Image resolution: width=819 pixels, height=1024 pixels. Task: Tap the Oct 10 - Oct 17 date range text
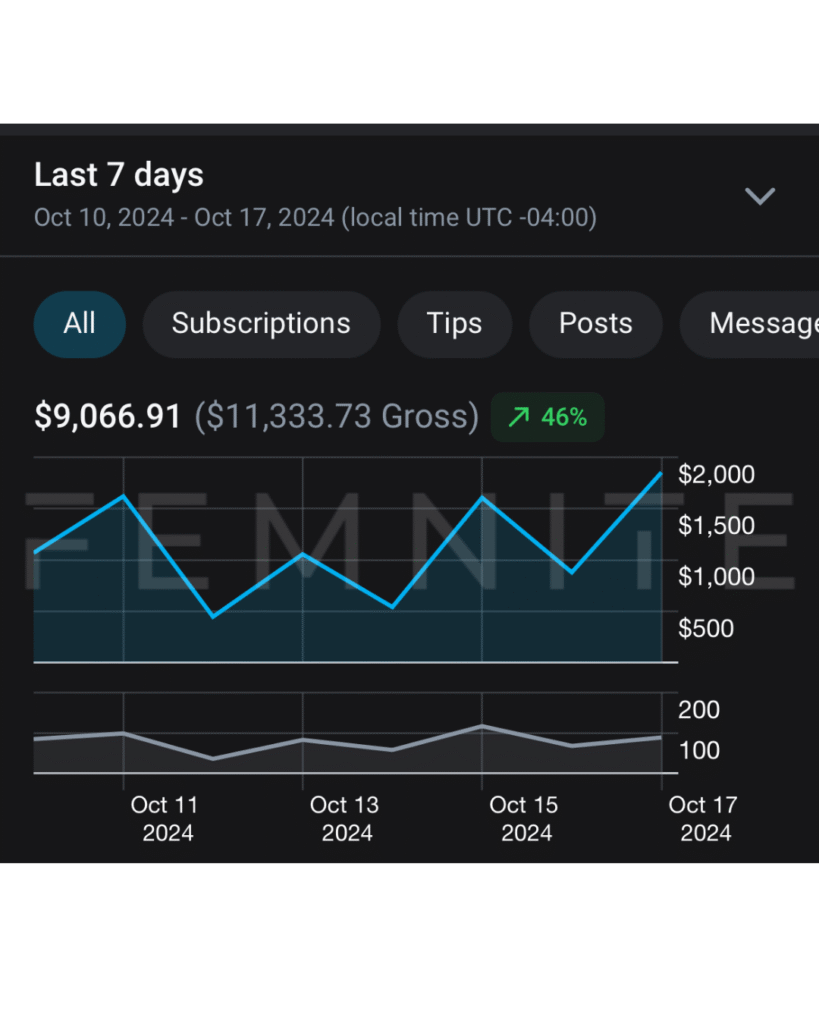click(315, 218)
